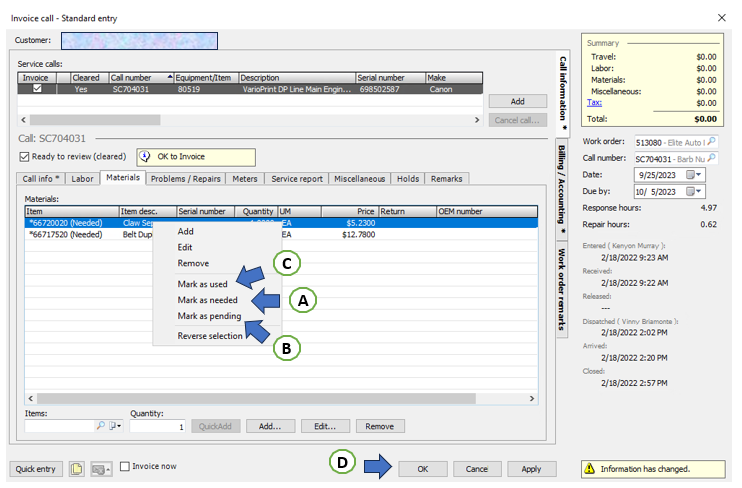
Task: Select the *66717520 (Needed) material row
Action: pos(281,234)
